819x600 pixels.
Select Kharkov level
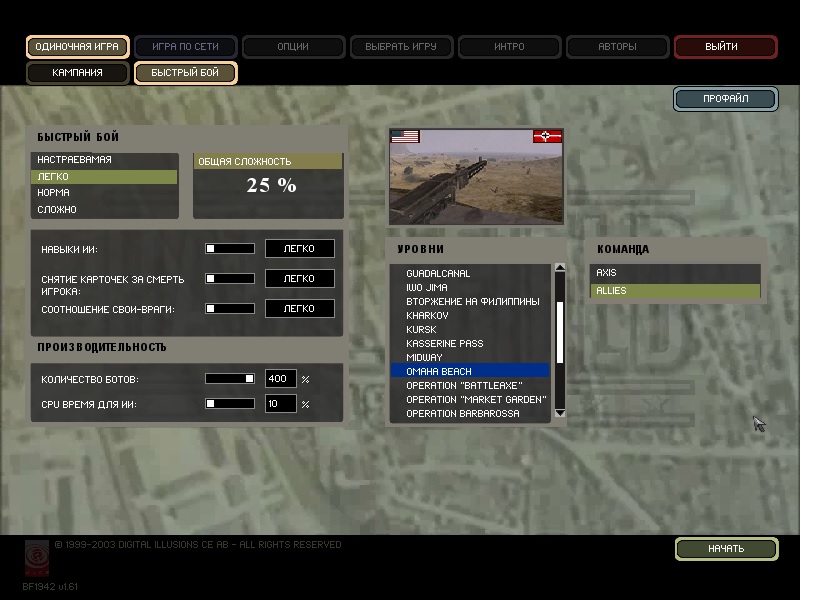[470, 316]
